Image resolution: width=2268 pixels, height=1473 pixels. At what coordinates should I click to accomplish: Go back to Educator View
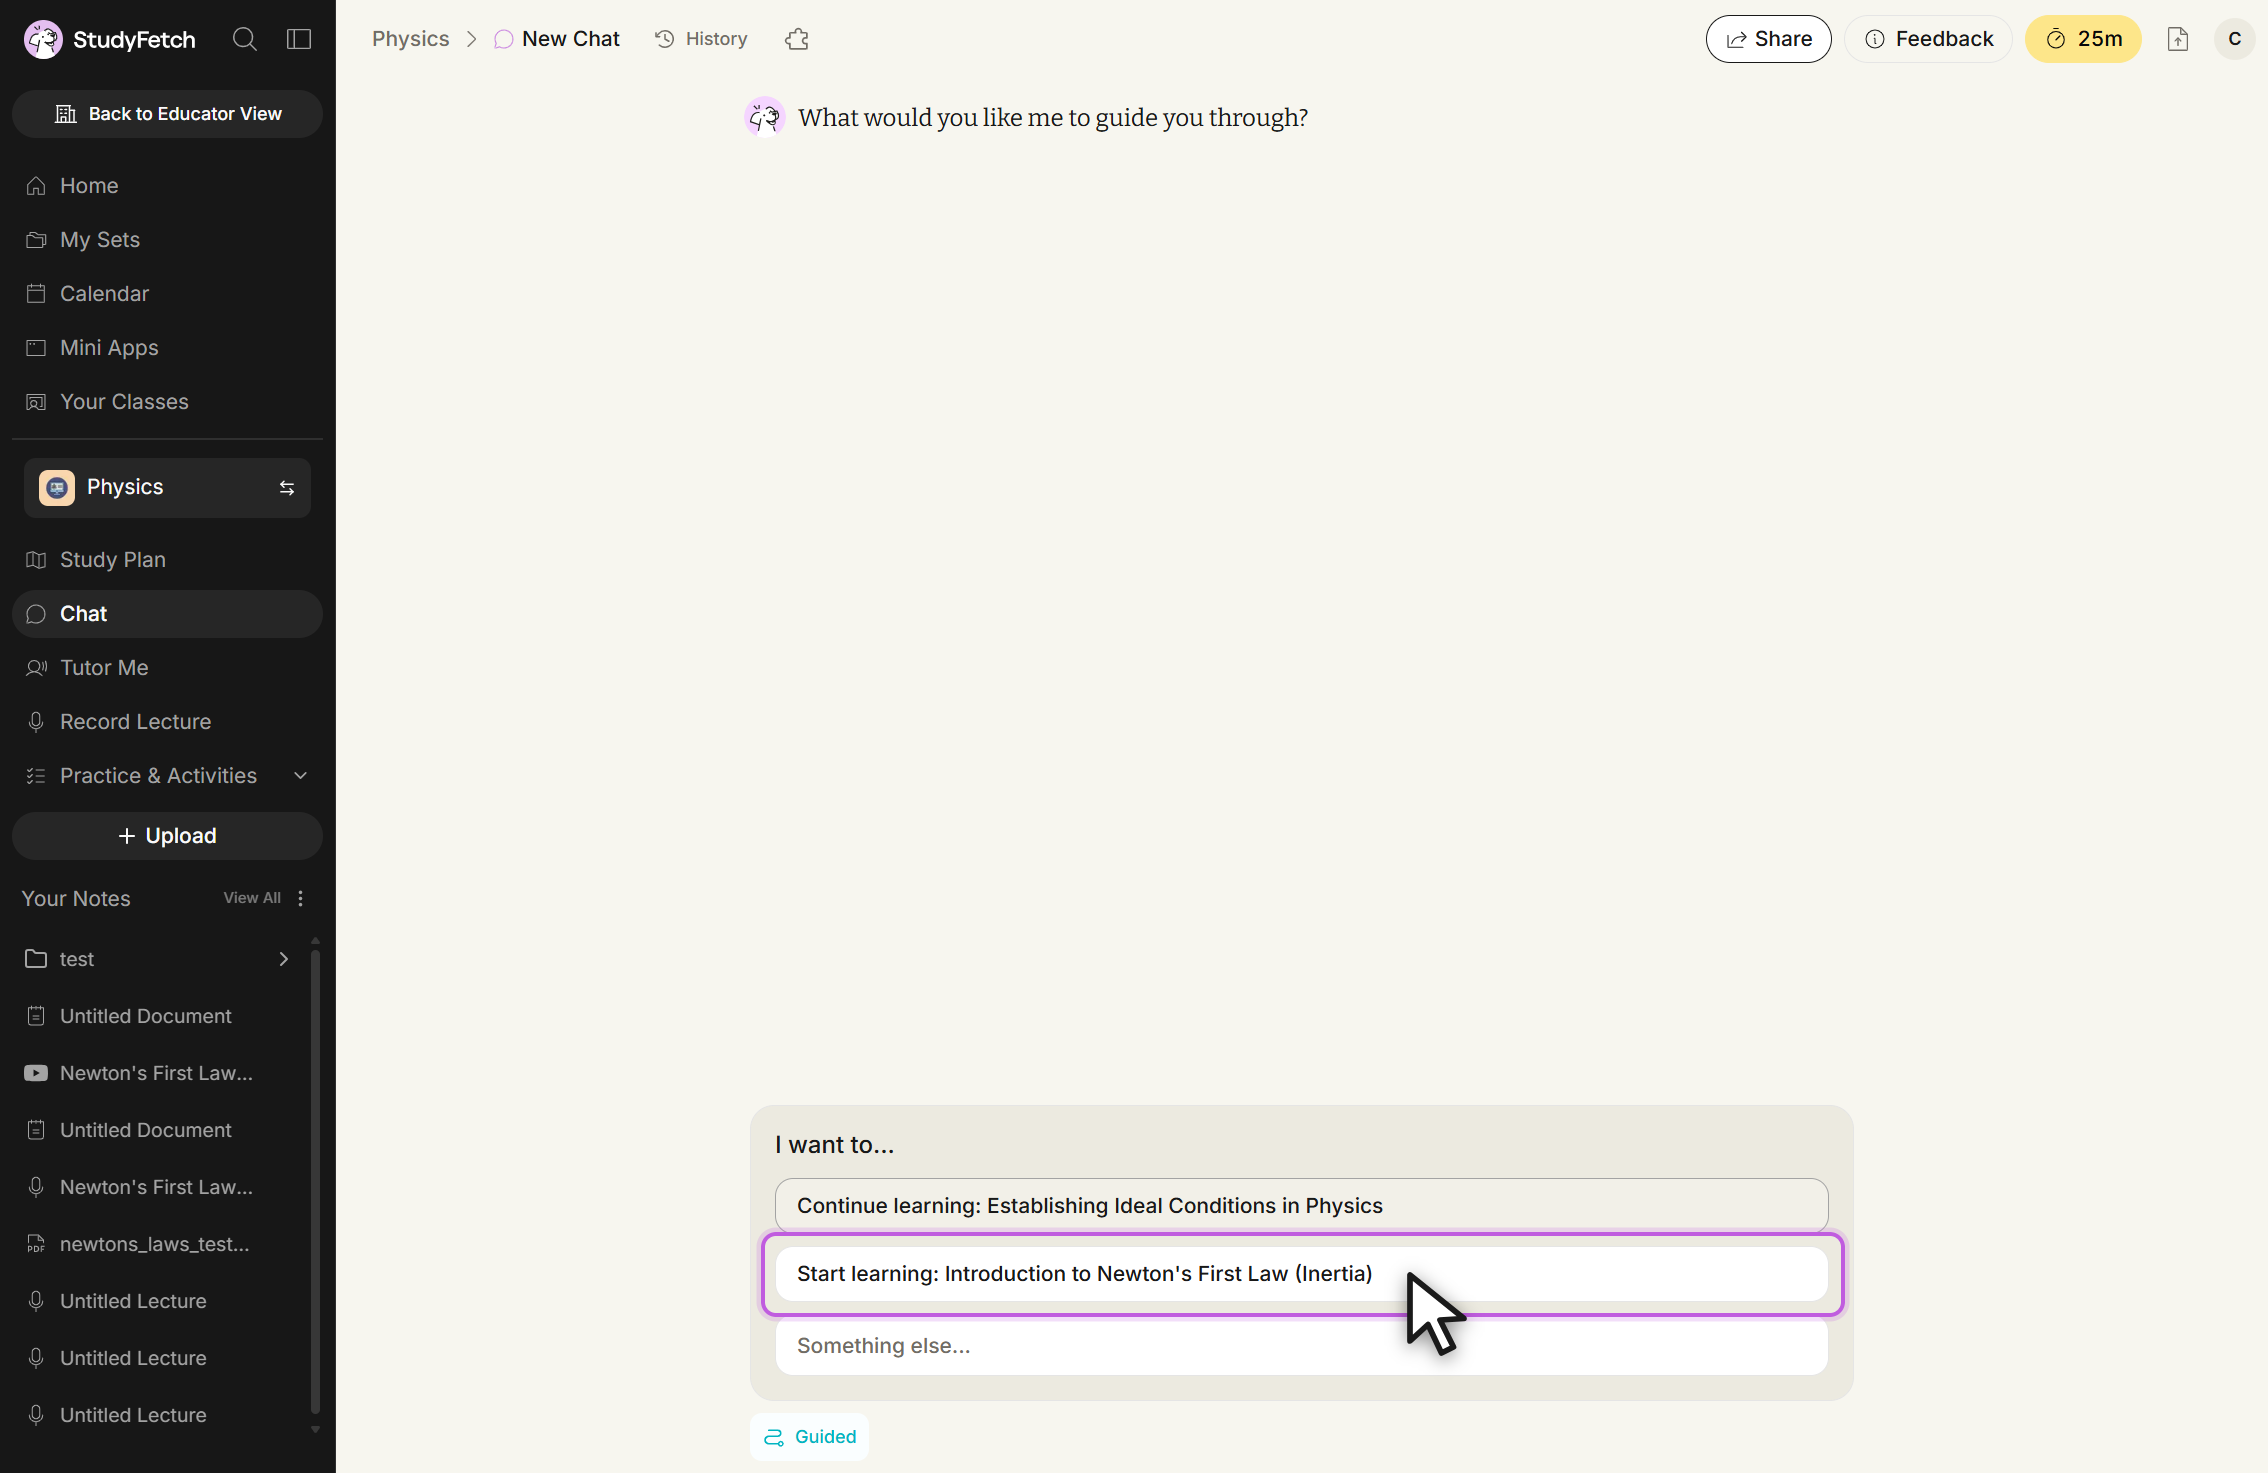point(167,114)
